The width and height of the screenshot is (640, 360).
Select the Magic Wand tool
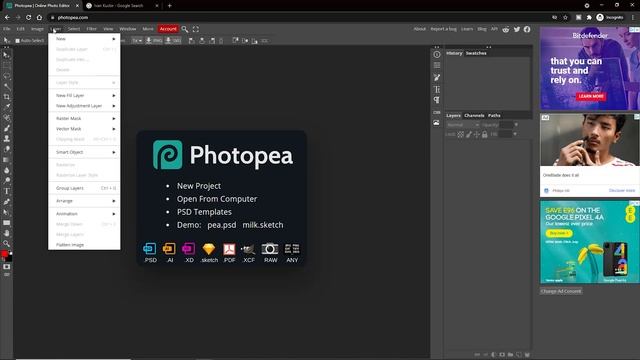pyautogui.click(x=7, y=87)
